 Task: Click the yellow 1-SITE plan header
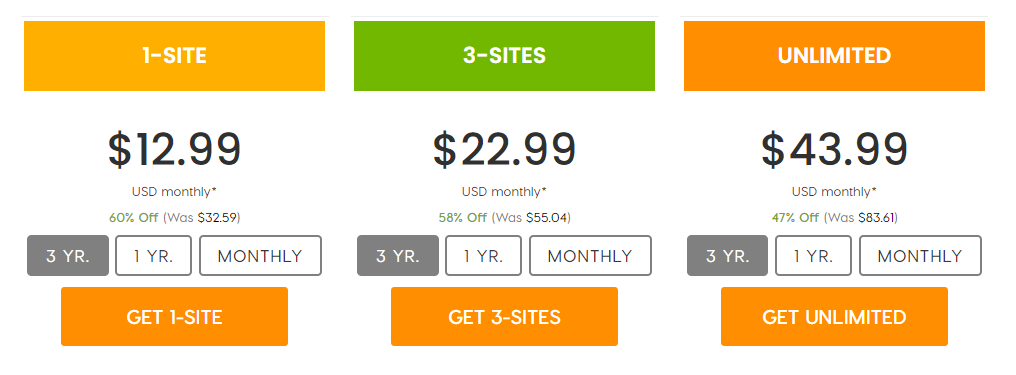174,56
